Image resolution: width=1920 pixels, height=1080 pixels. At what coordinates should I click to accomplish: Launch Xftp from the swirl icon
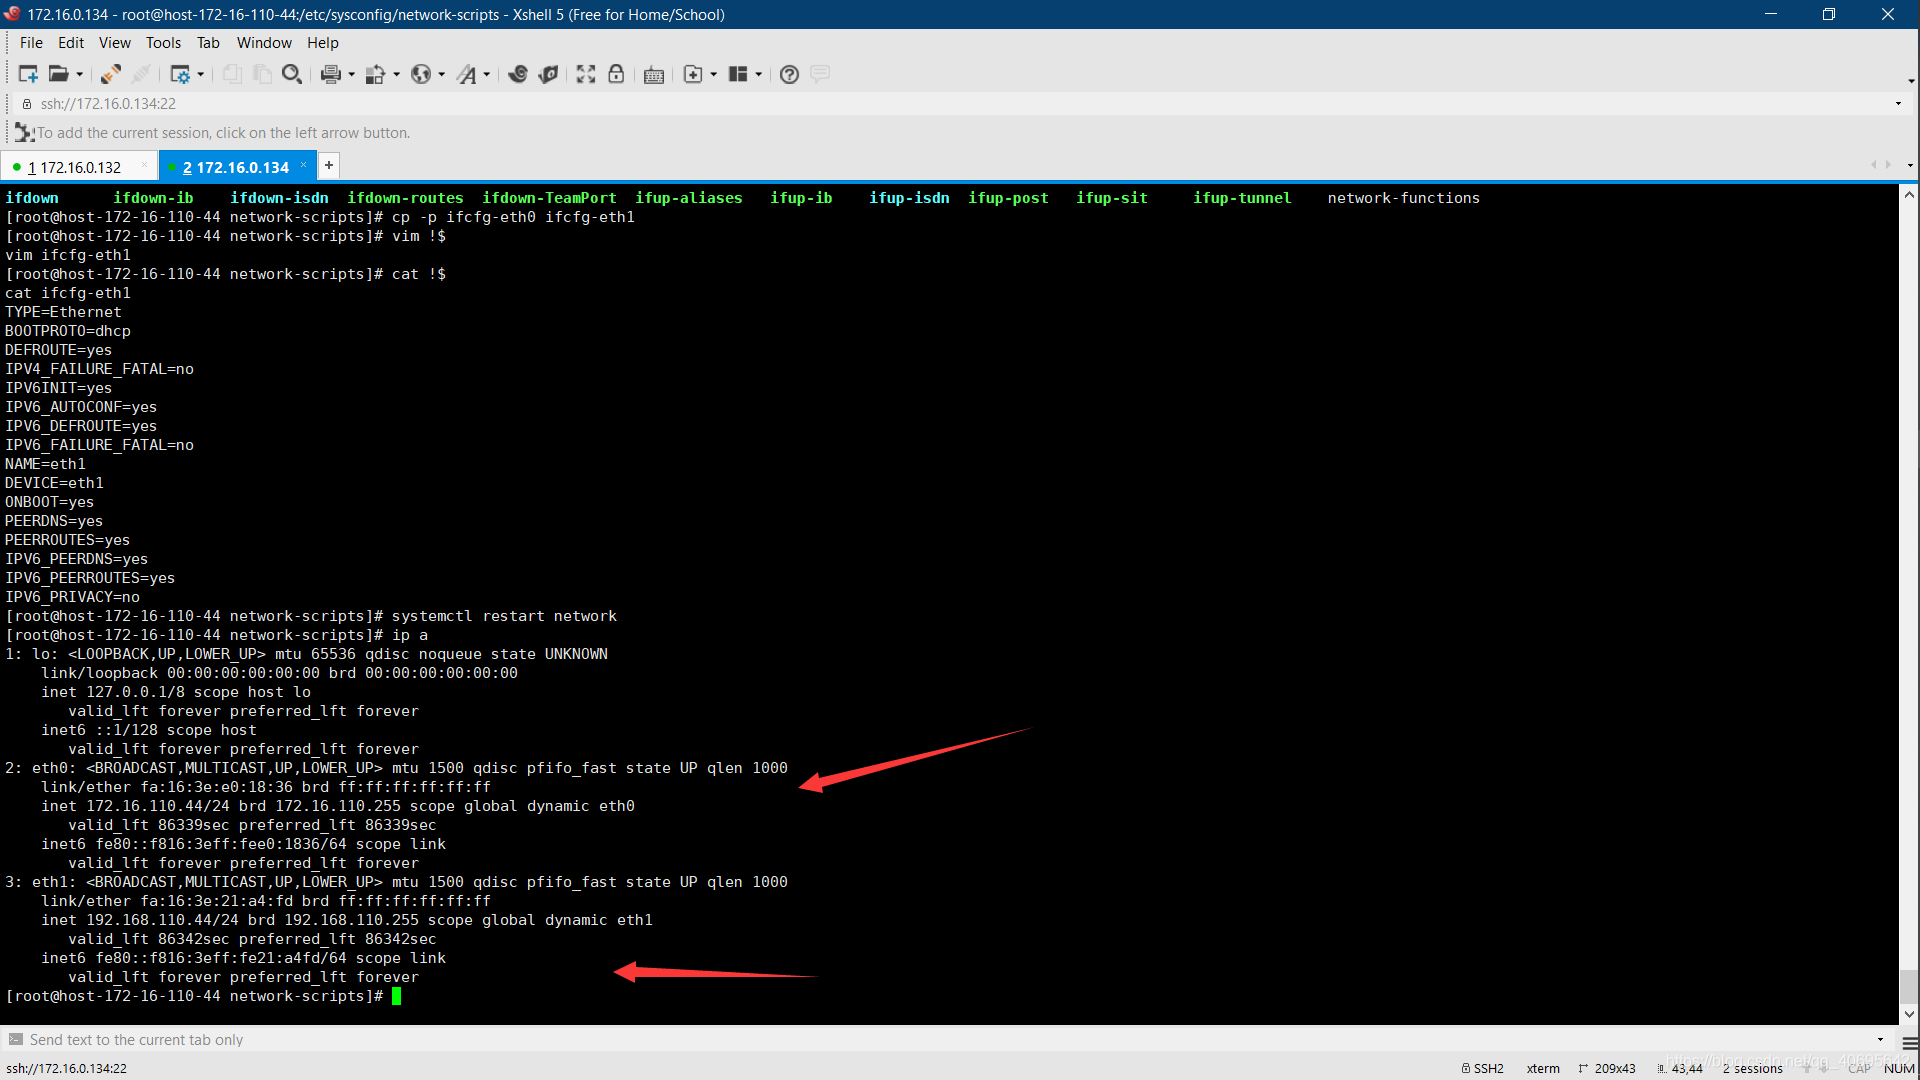point(518,74)
